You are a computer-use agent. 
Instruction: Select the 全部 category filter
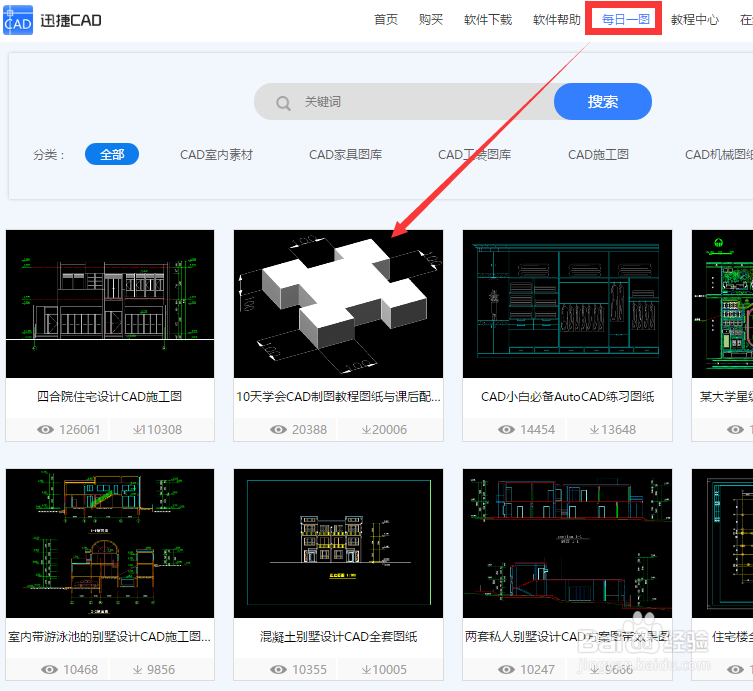112,154
